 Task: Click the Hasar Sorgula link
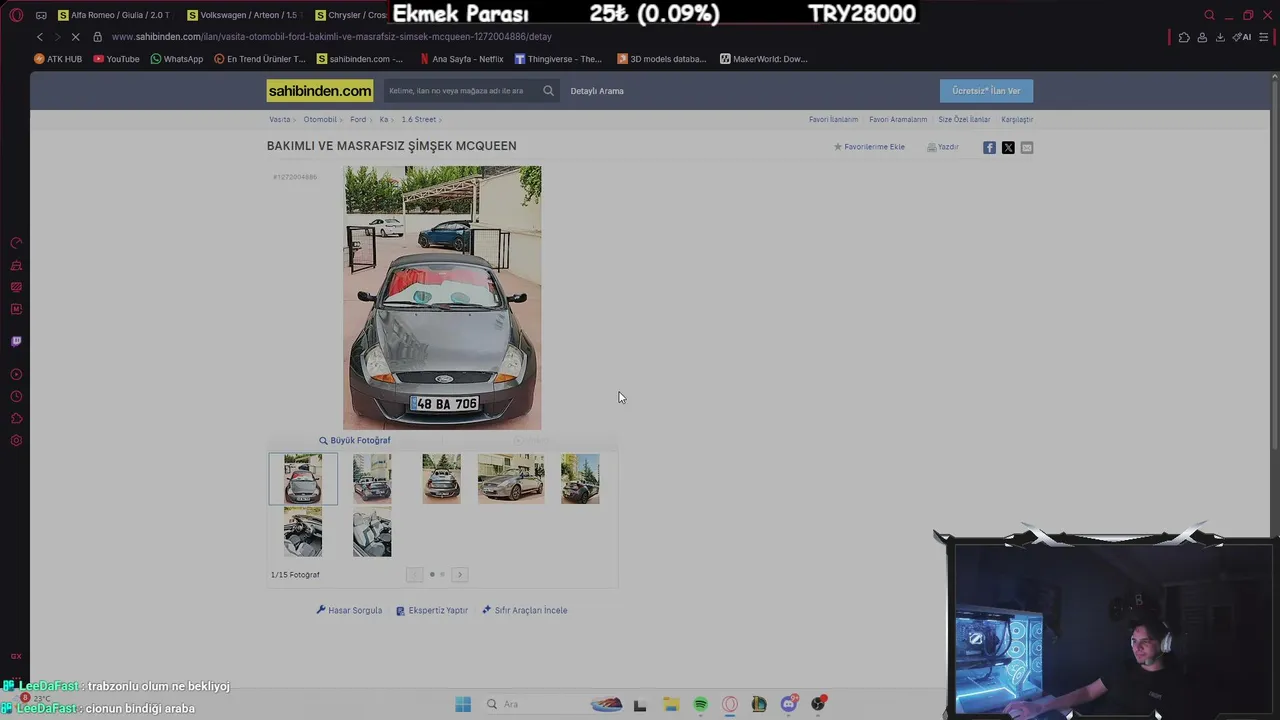[349, 610]
